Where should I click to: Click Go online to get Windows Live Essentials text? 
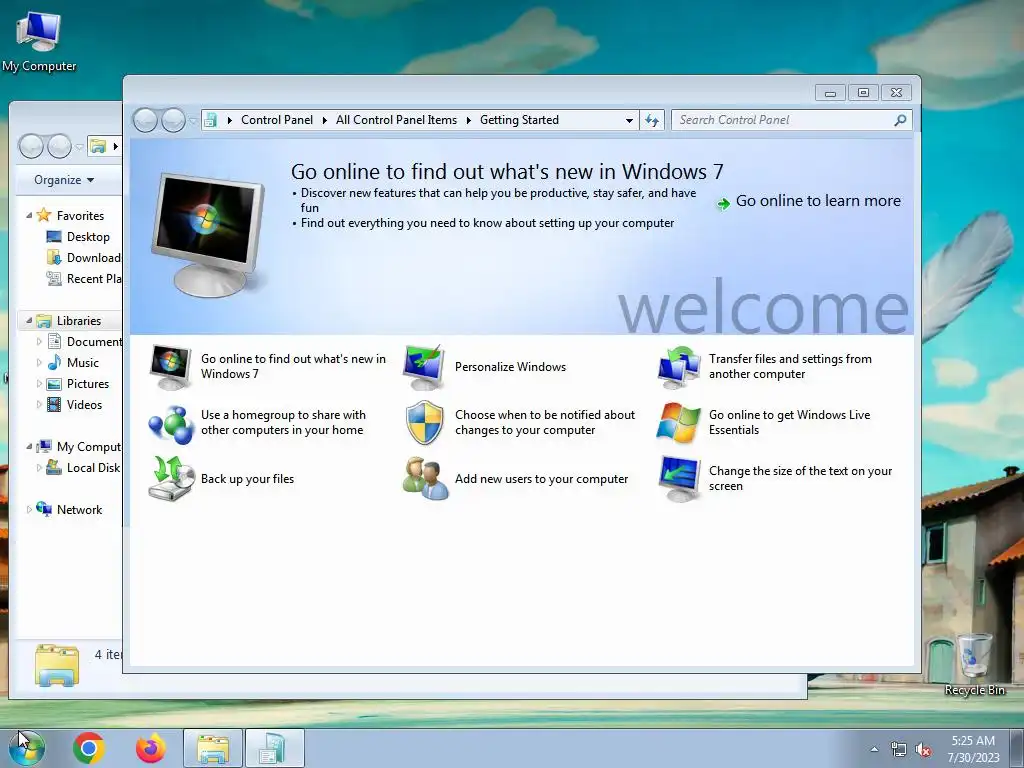tap(790, 423)
